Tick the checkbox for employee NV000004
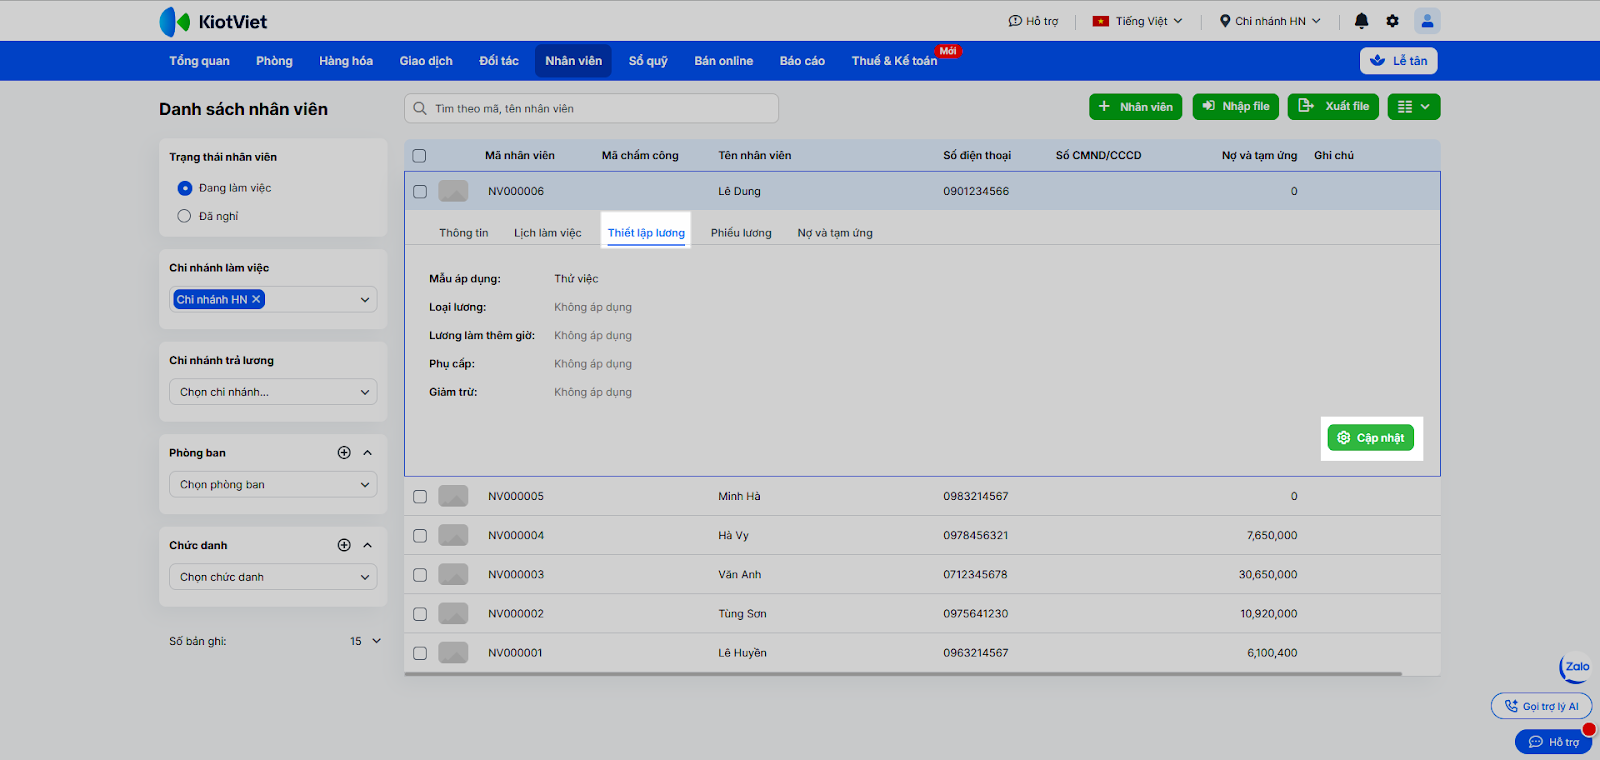1600x760 pixels. 420,536
